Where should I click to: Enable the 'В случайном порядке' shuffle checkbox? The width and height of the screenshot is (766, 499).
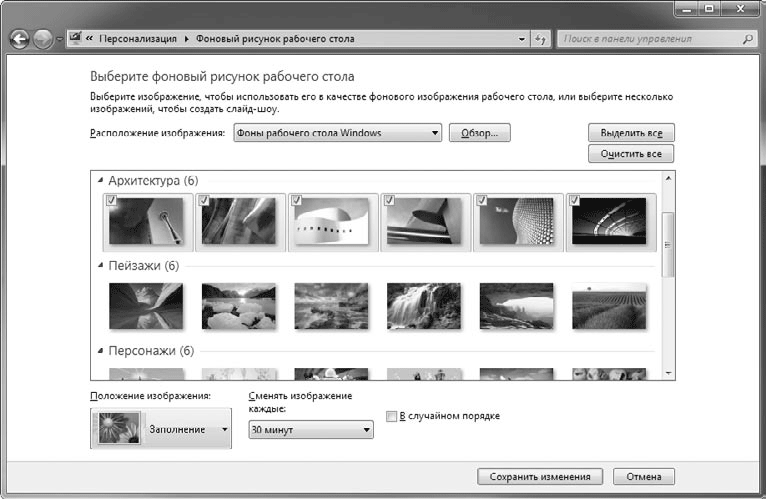(x=392, y=416)
